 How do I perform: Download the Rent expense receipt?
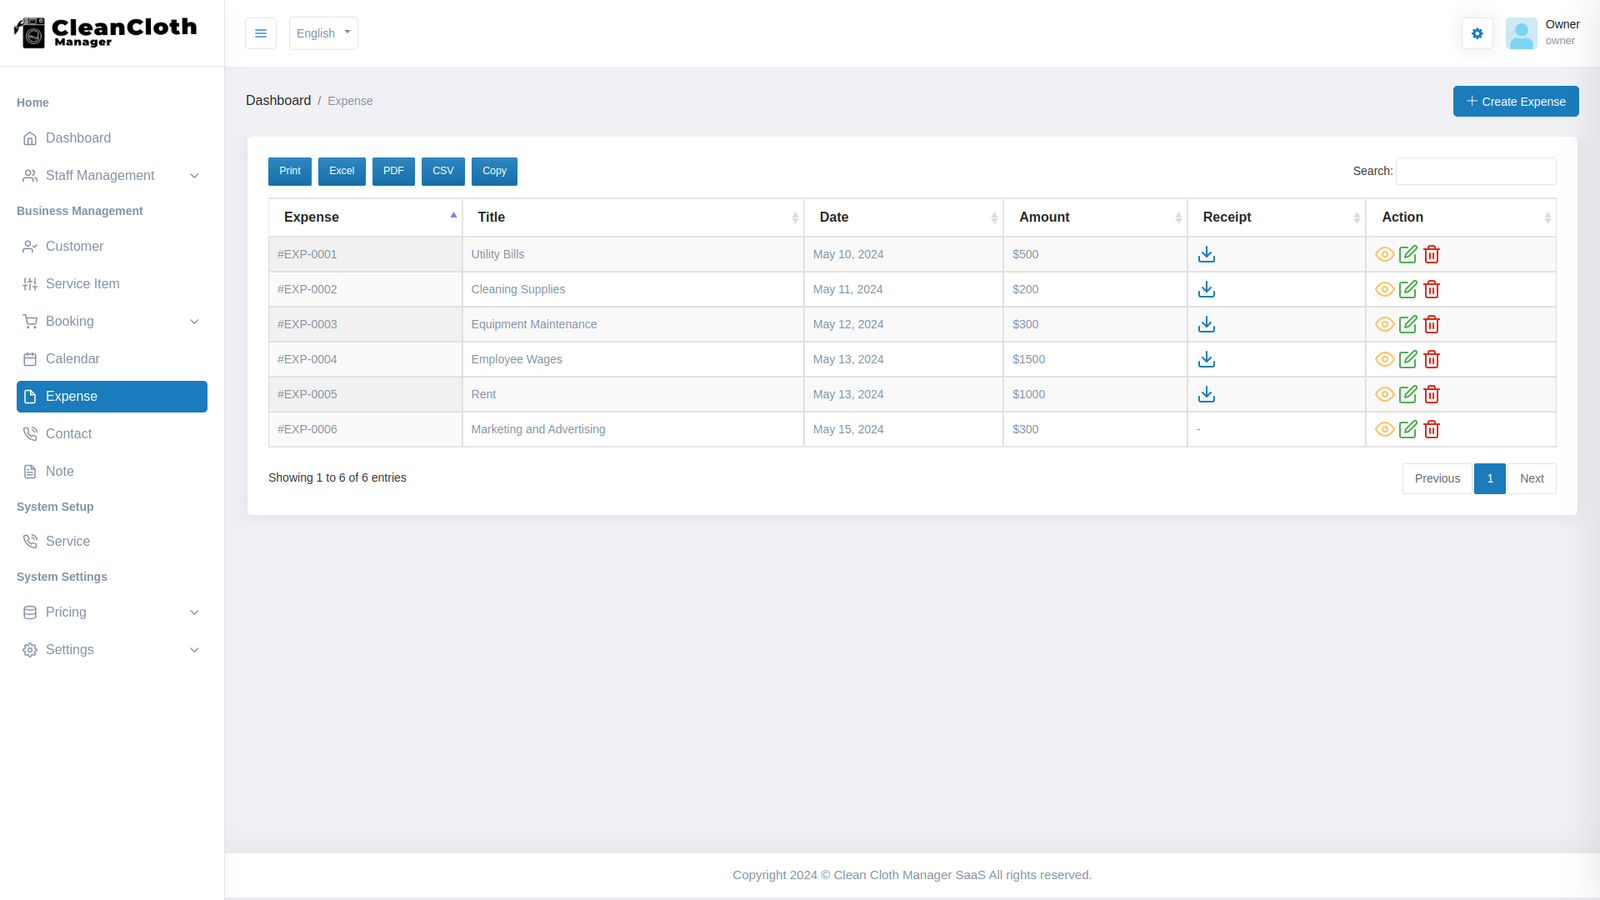(1206, 394)
